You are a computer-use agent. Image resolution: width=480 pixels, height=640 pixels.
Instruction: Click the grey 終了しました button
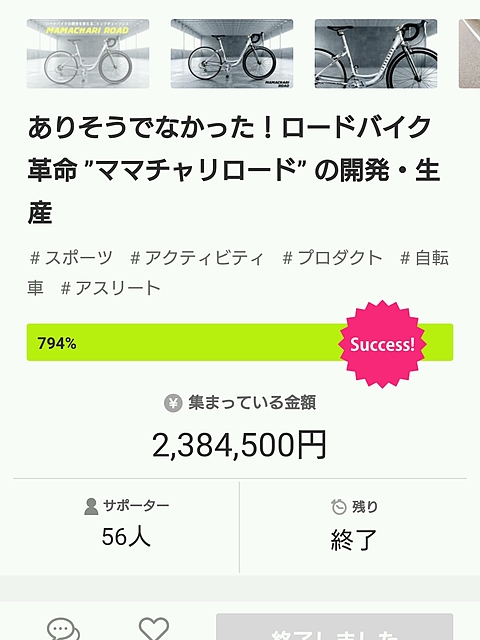click(334, 627)
